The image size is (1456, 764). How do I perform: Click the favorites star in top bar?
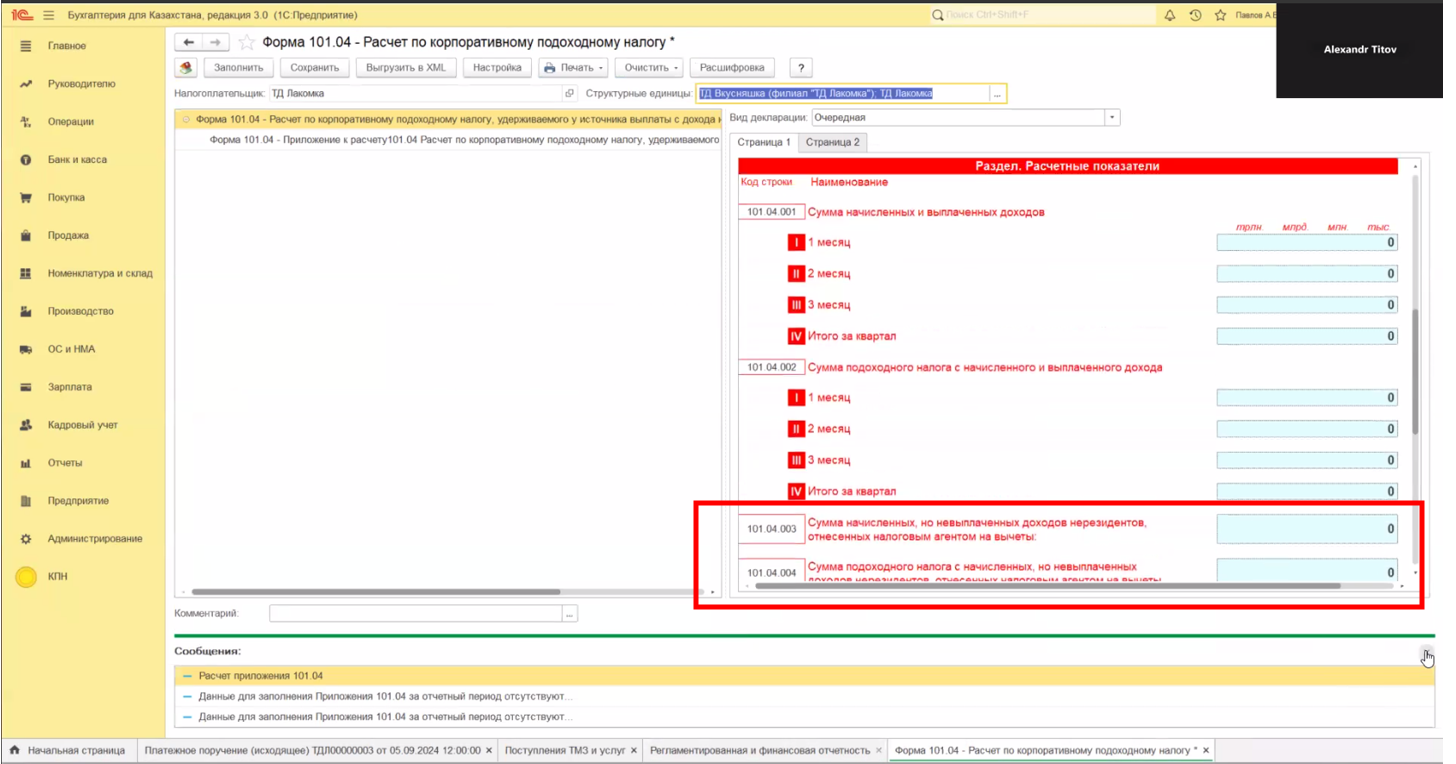click(1220, 15)
